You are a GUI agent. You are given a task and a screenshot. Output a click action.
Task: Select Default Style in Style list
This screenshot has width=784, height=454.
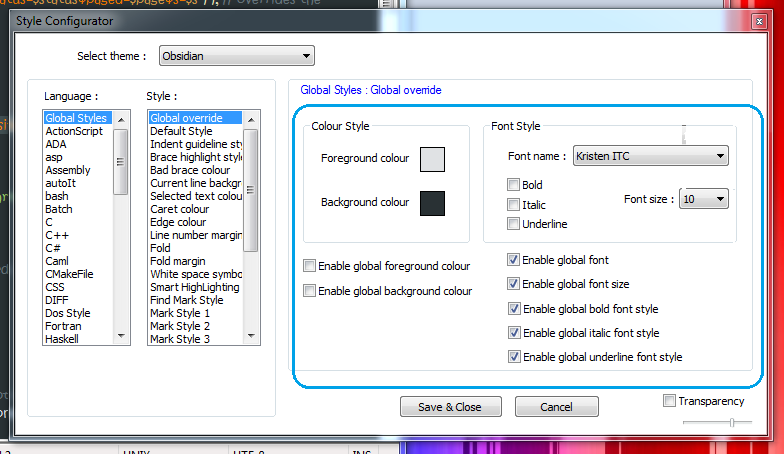196,131
